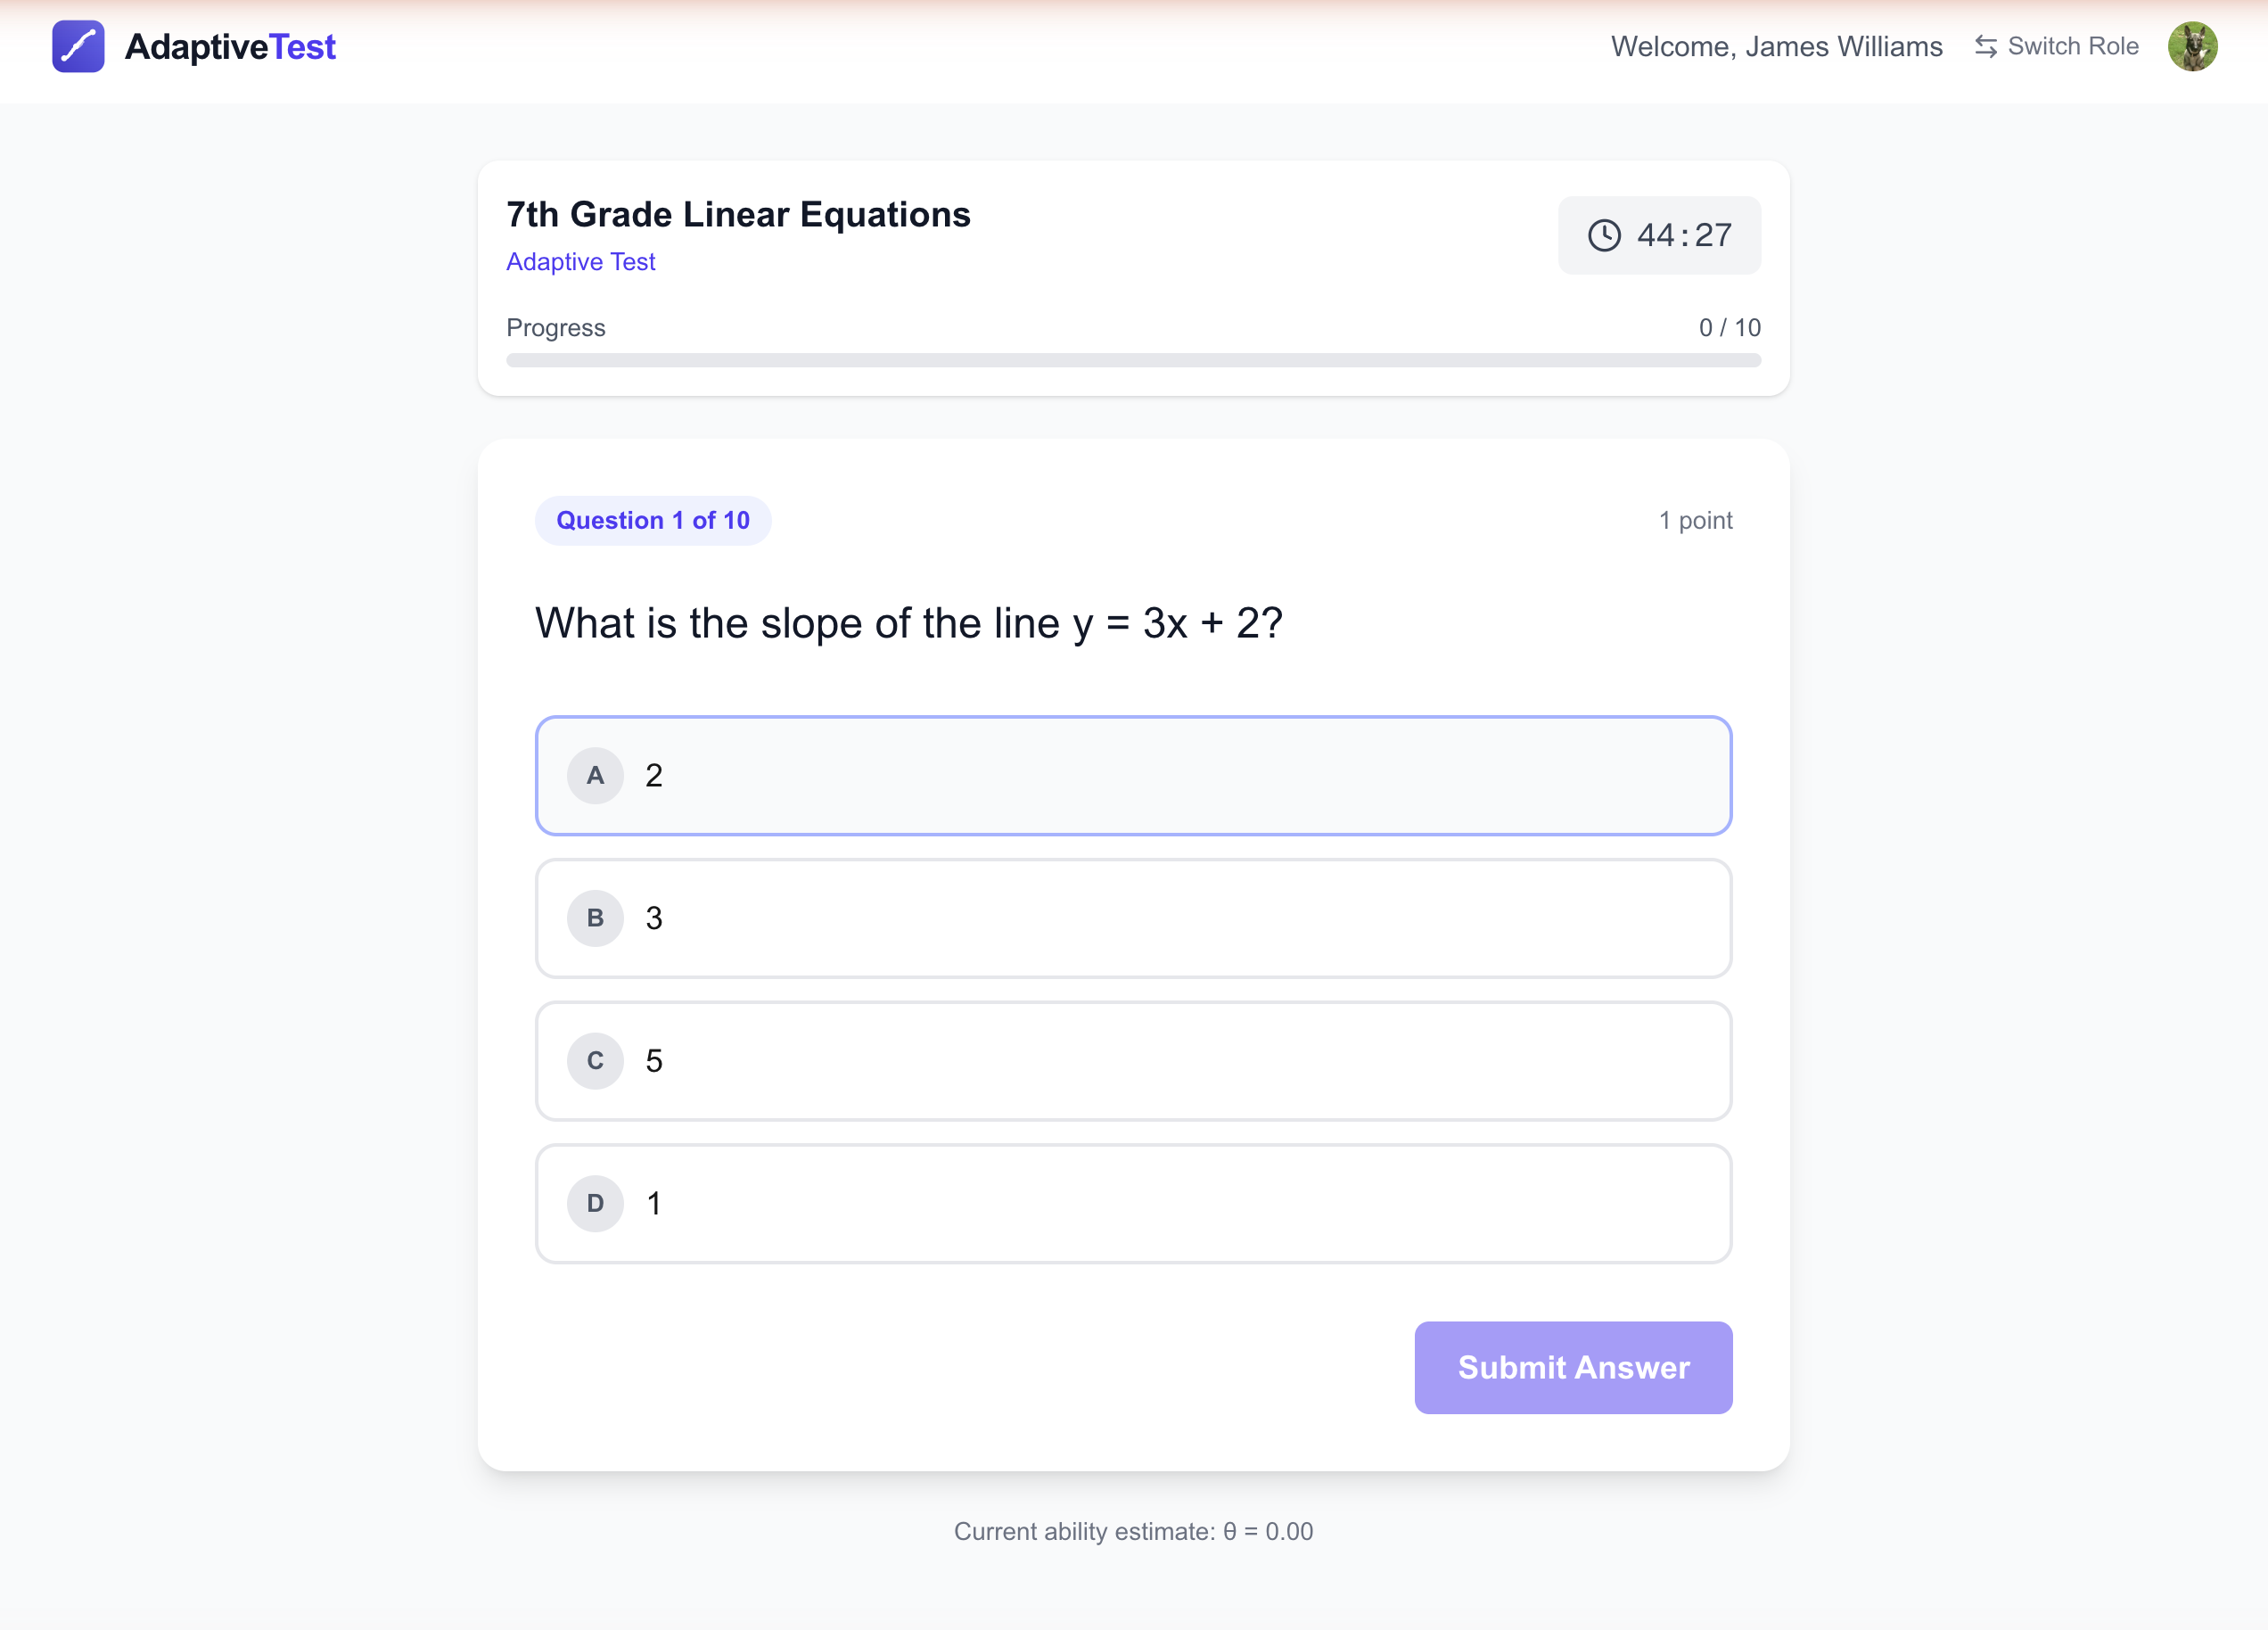Click the Question 1 of 10 badge
This screenshot has height=1630, width=2268.
click(x=652, y=520)
